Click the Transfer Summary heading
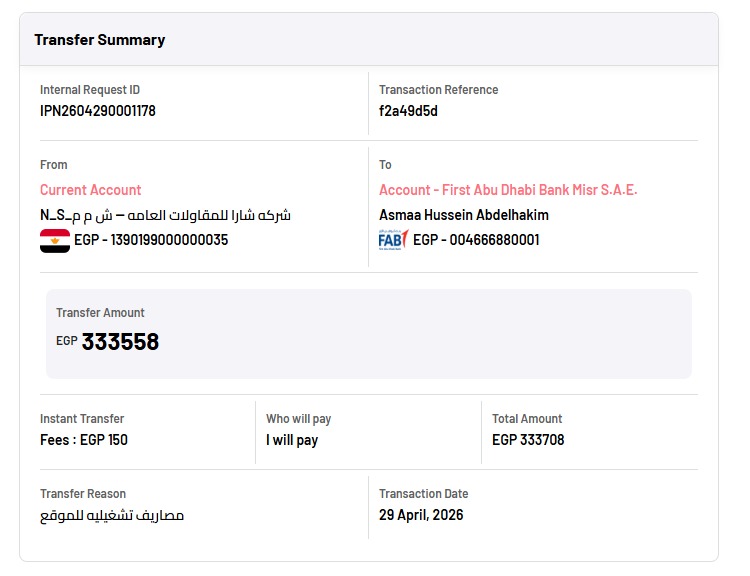The image size is (750, 576). (100, 40)
